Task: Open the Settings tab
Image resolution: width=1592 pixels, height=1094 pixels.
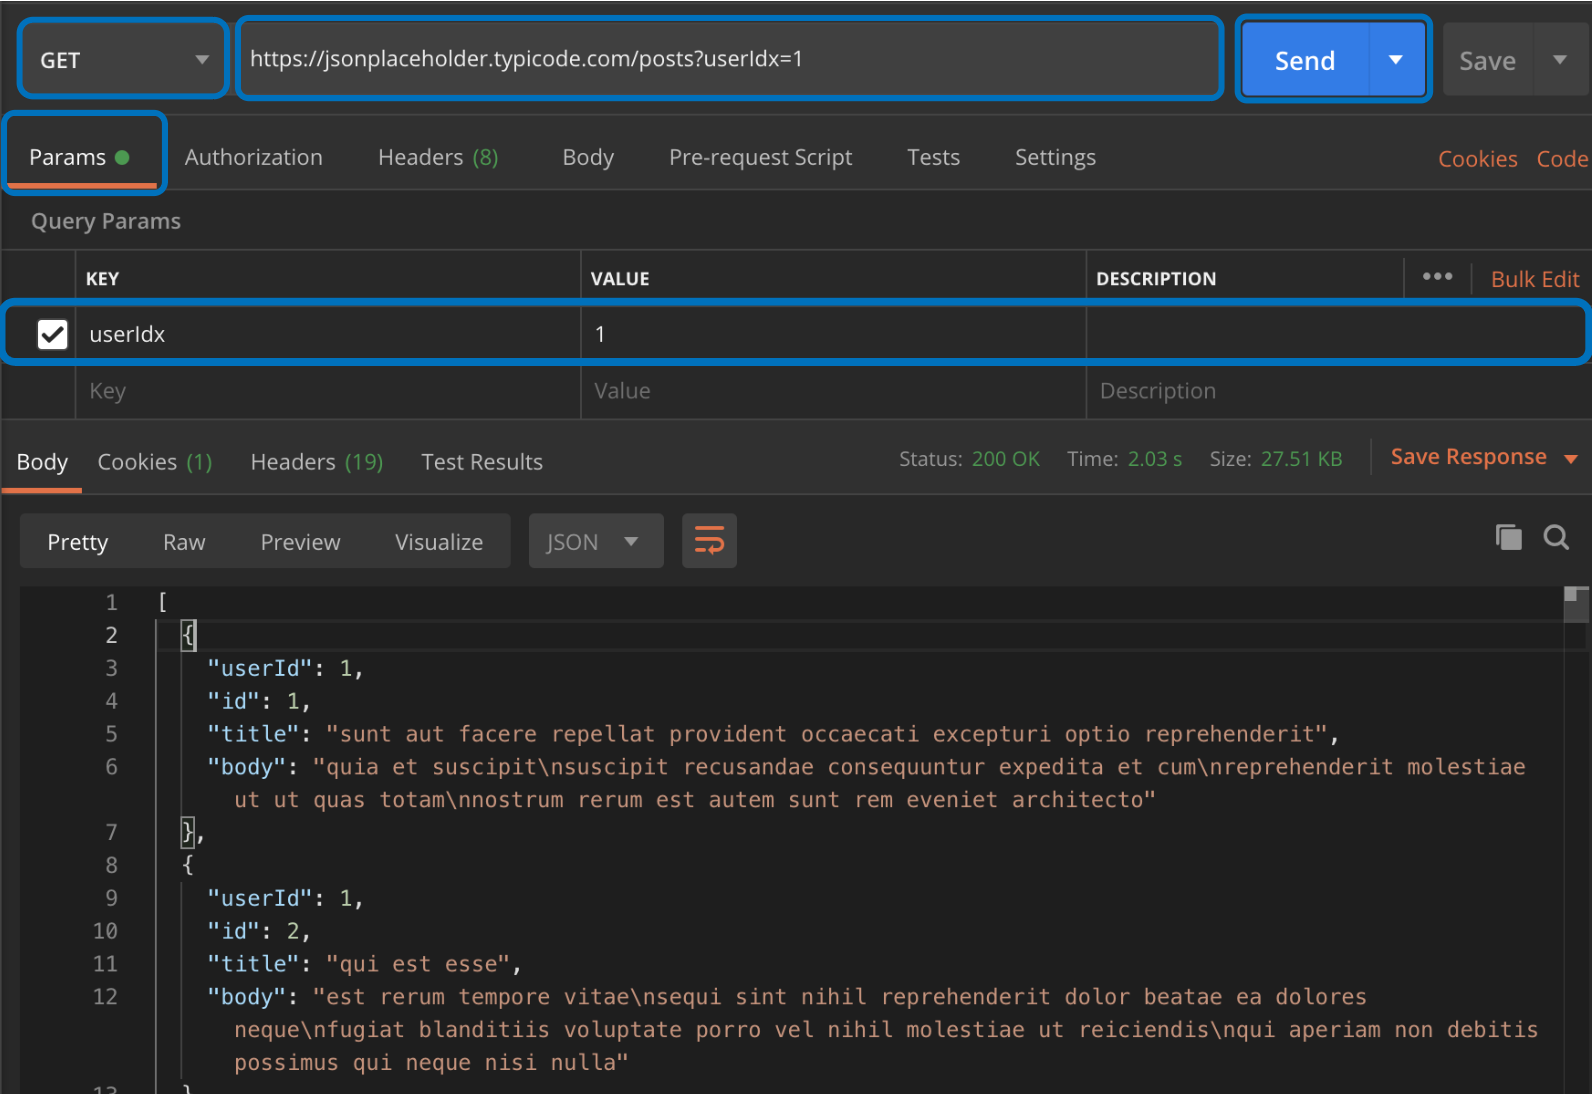Action: coord(1055,157)
